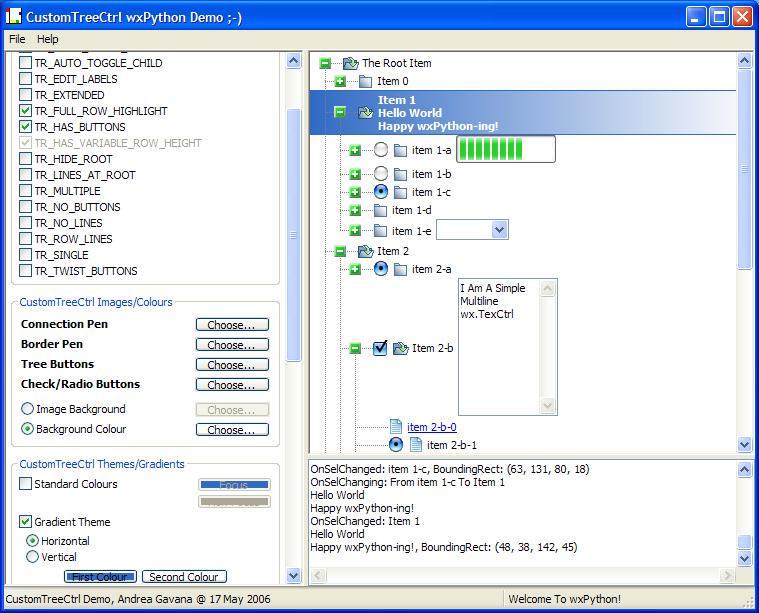Click the folder icon next to item 1-a
This screenshot has height=613, width=759.
click(400, 150)
